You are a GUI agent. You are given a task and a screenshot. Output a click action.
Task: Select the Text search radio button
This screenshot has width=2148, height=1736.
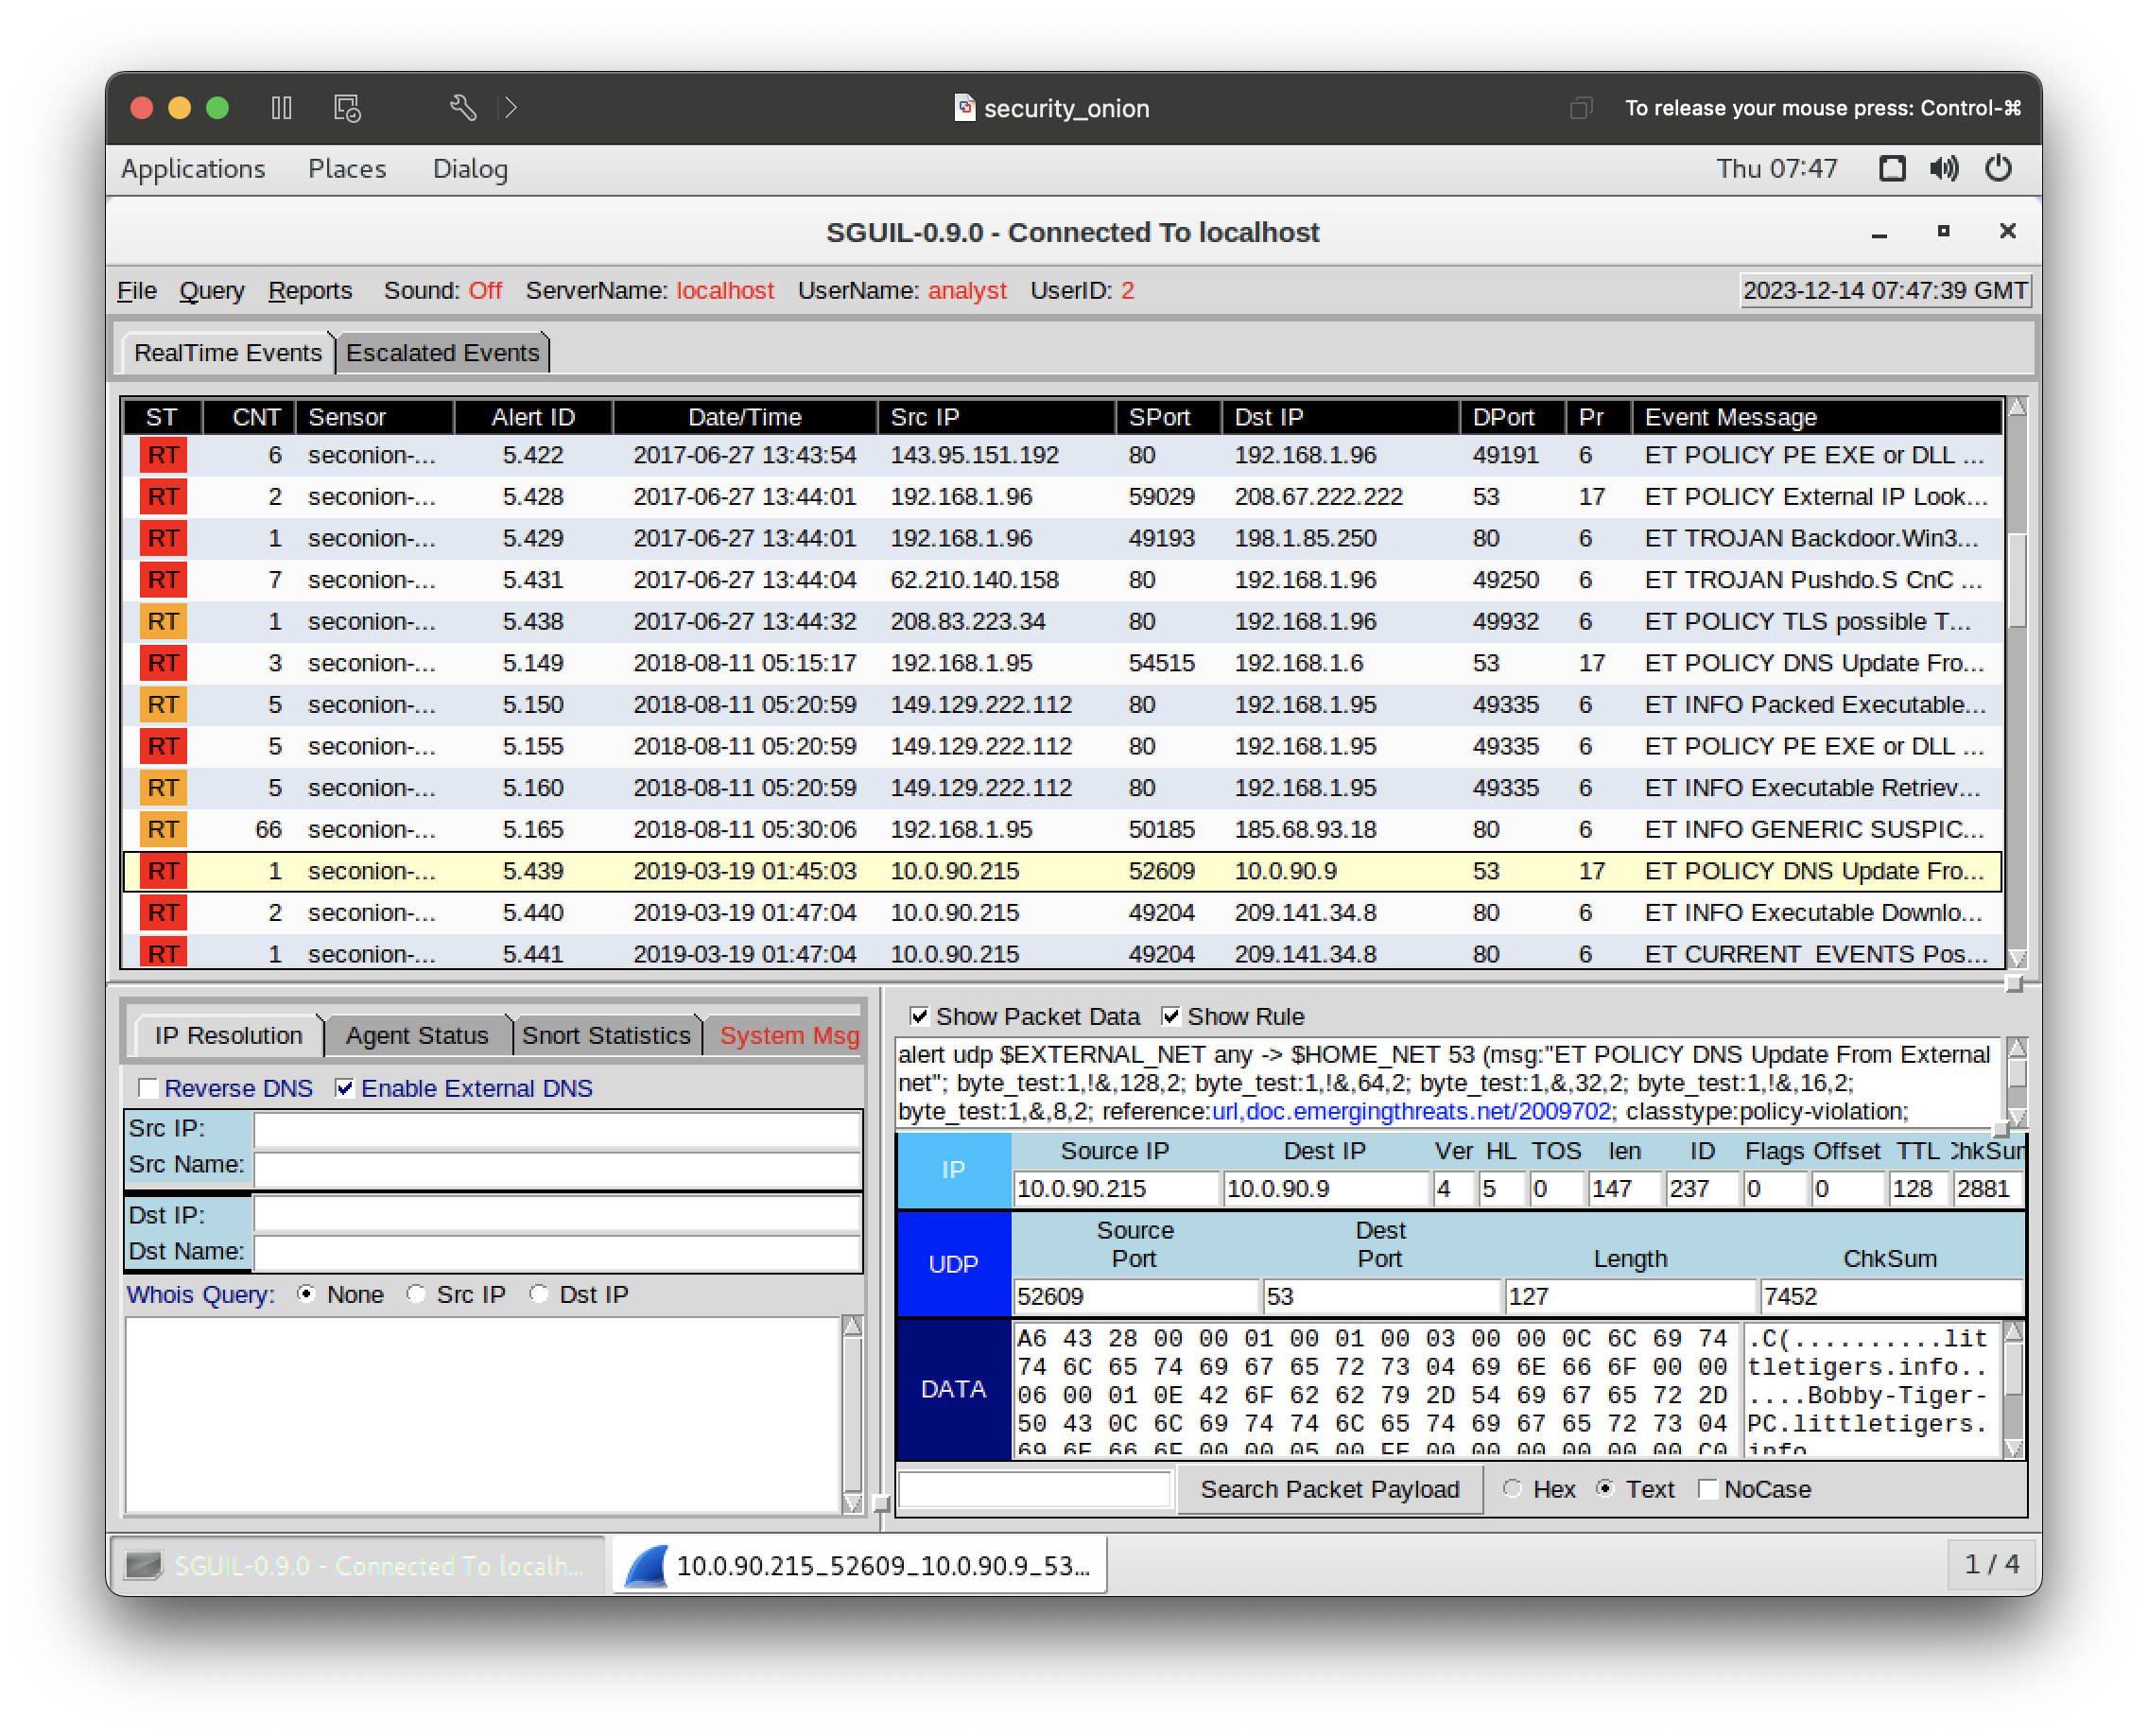1605,1489
